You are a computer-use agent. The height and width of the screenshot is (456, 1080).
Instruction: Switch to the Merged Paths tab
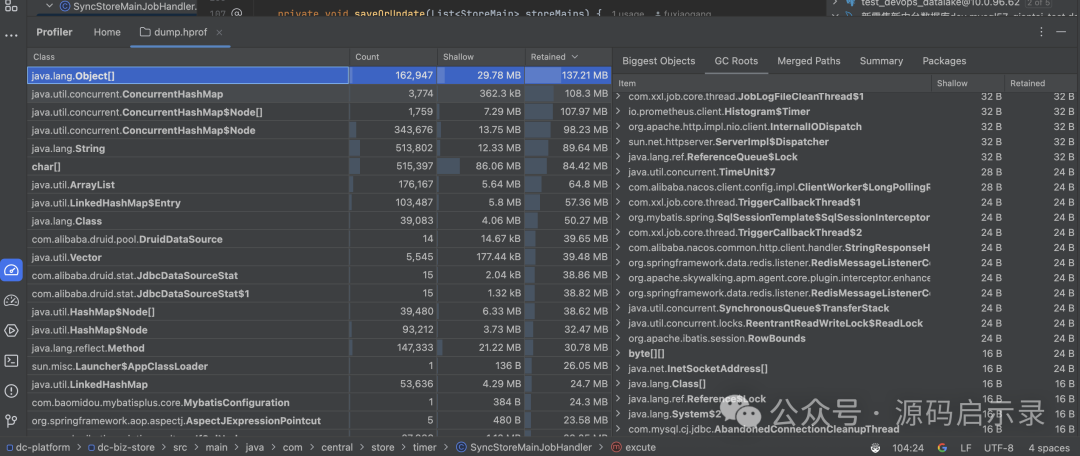coord(809,61)
